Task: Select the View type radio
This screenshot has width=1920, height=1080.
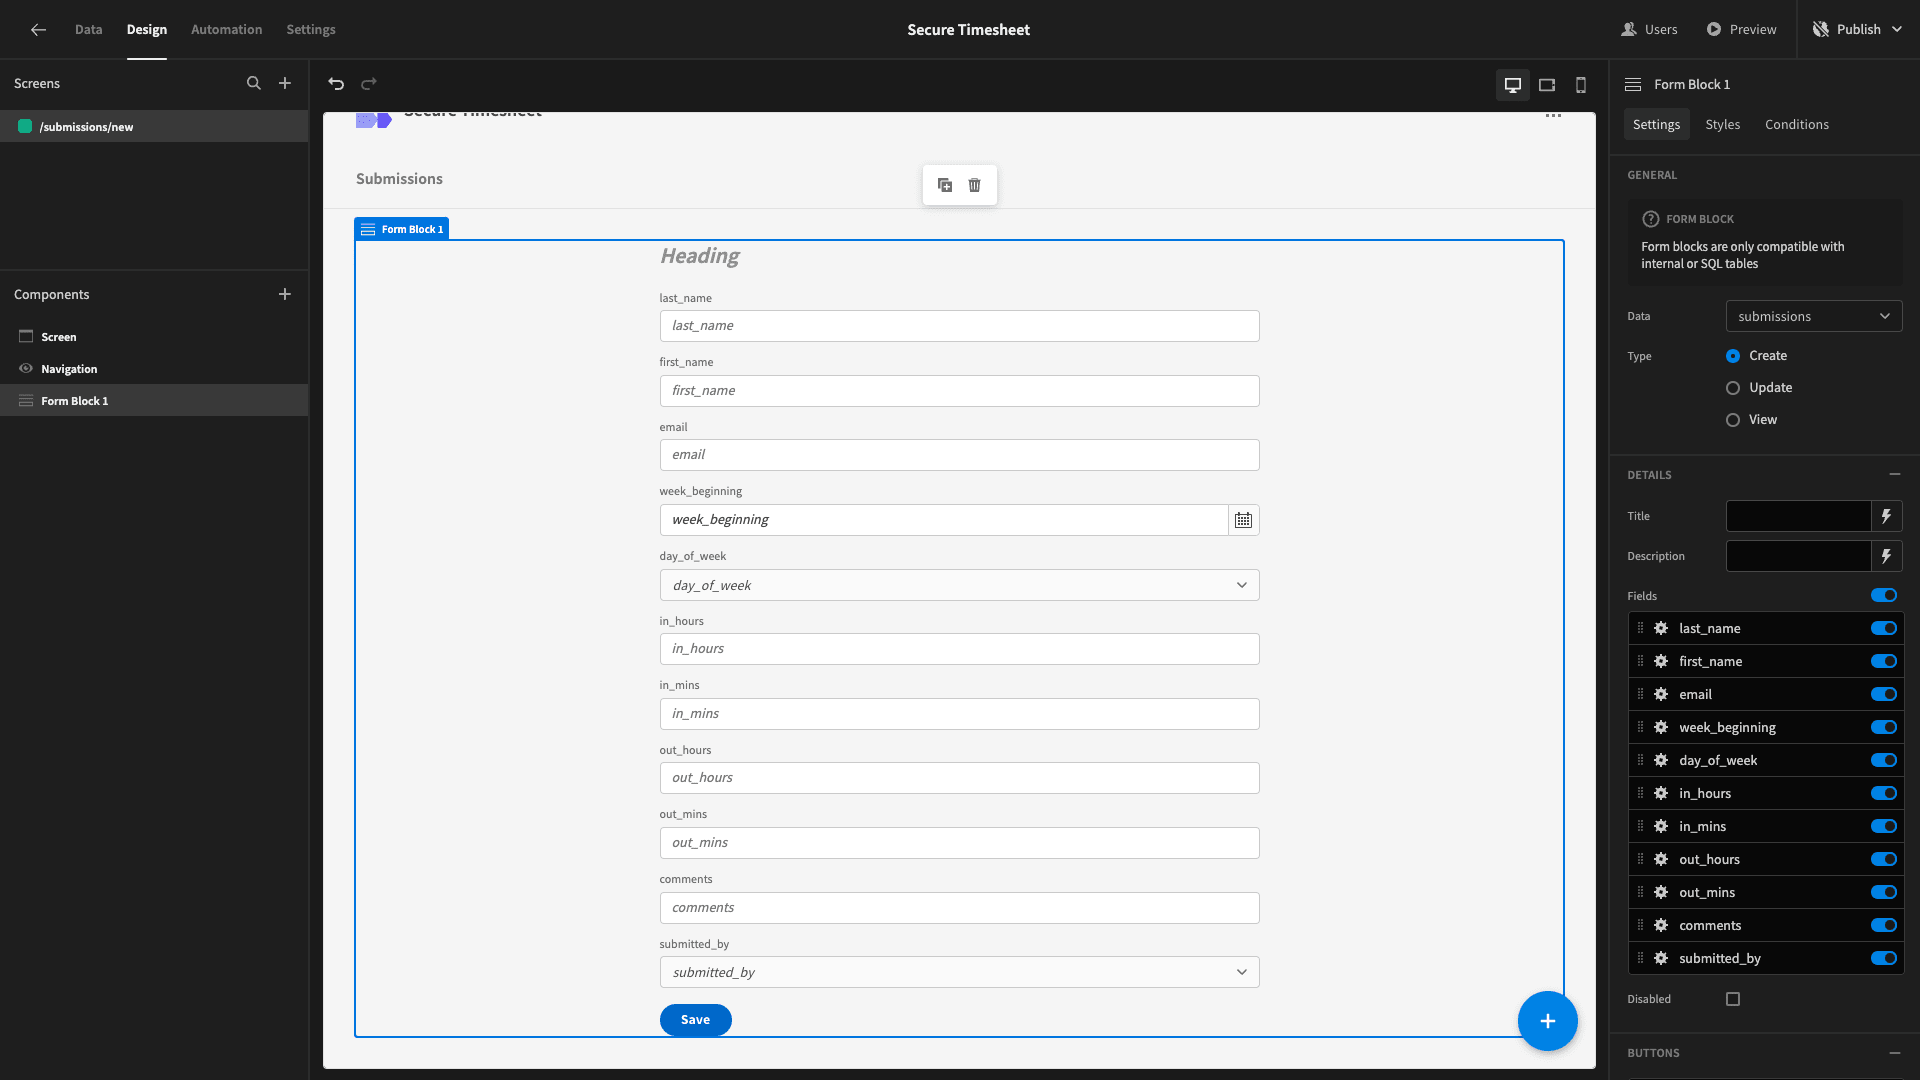Action: (1733, 420)
